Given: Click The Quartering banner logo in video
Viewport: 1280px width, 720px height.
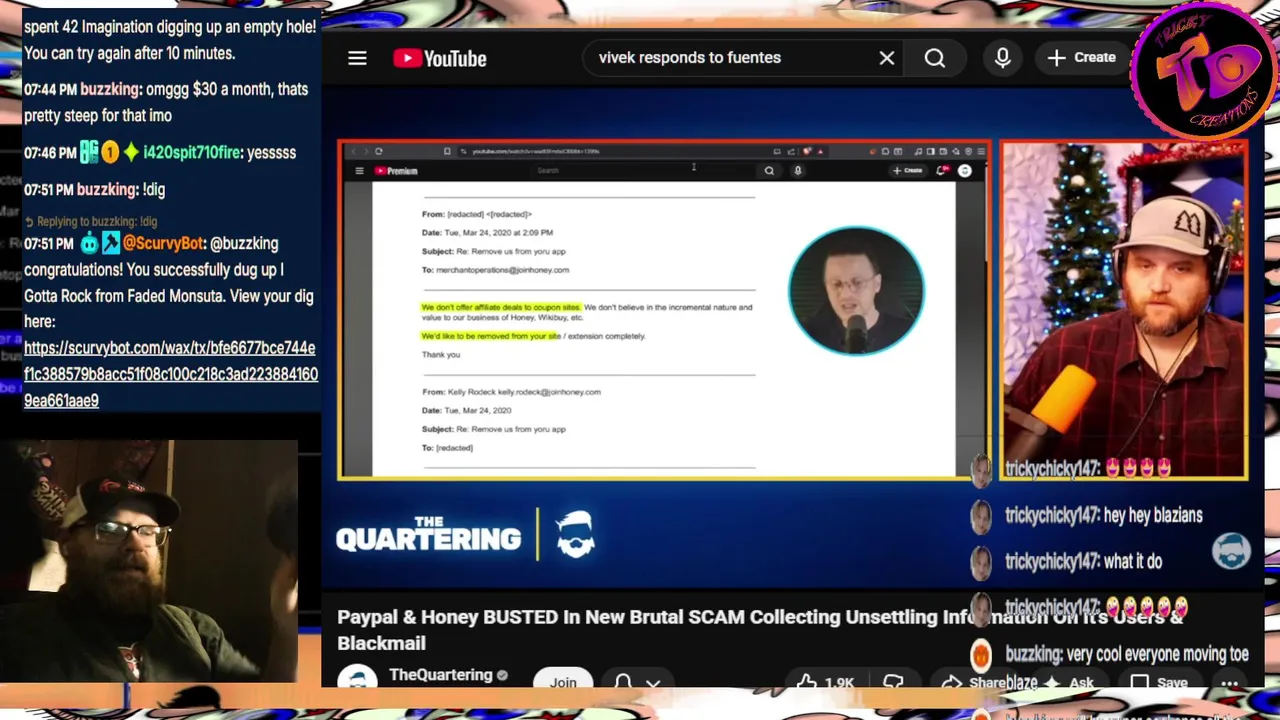Looking at the screenshot, I should click(x=466, y=534).
